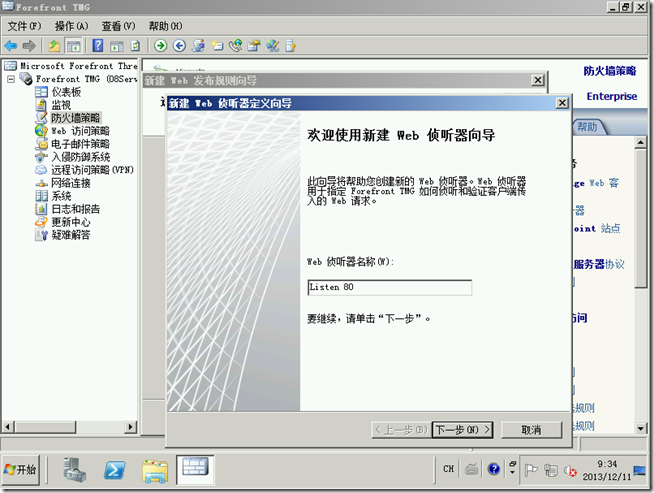The image size is (654, 493).
Task: Select 监视 in the tree
Action: coord(61,105)
